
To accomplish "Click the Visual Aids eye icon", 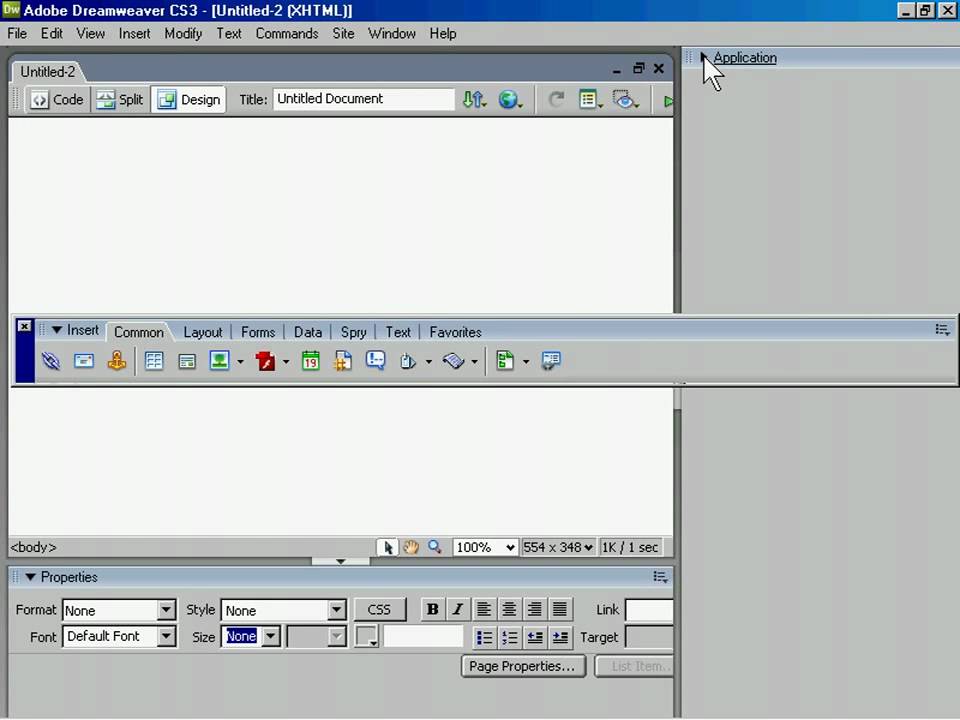I will tap(626, 100).
